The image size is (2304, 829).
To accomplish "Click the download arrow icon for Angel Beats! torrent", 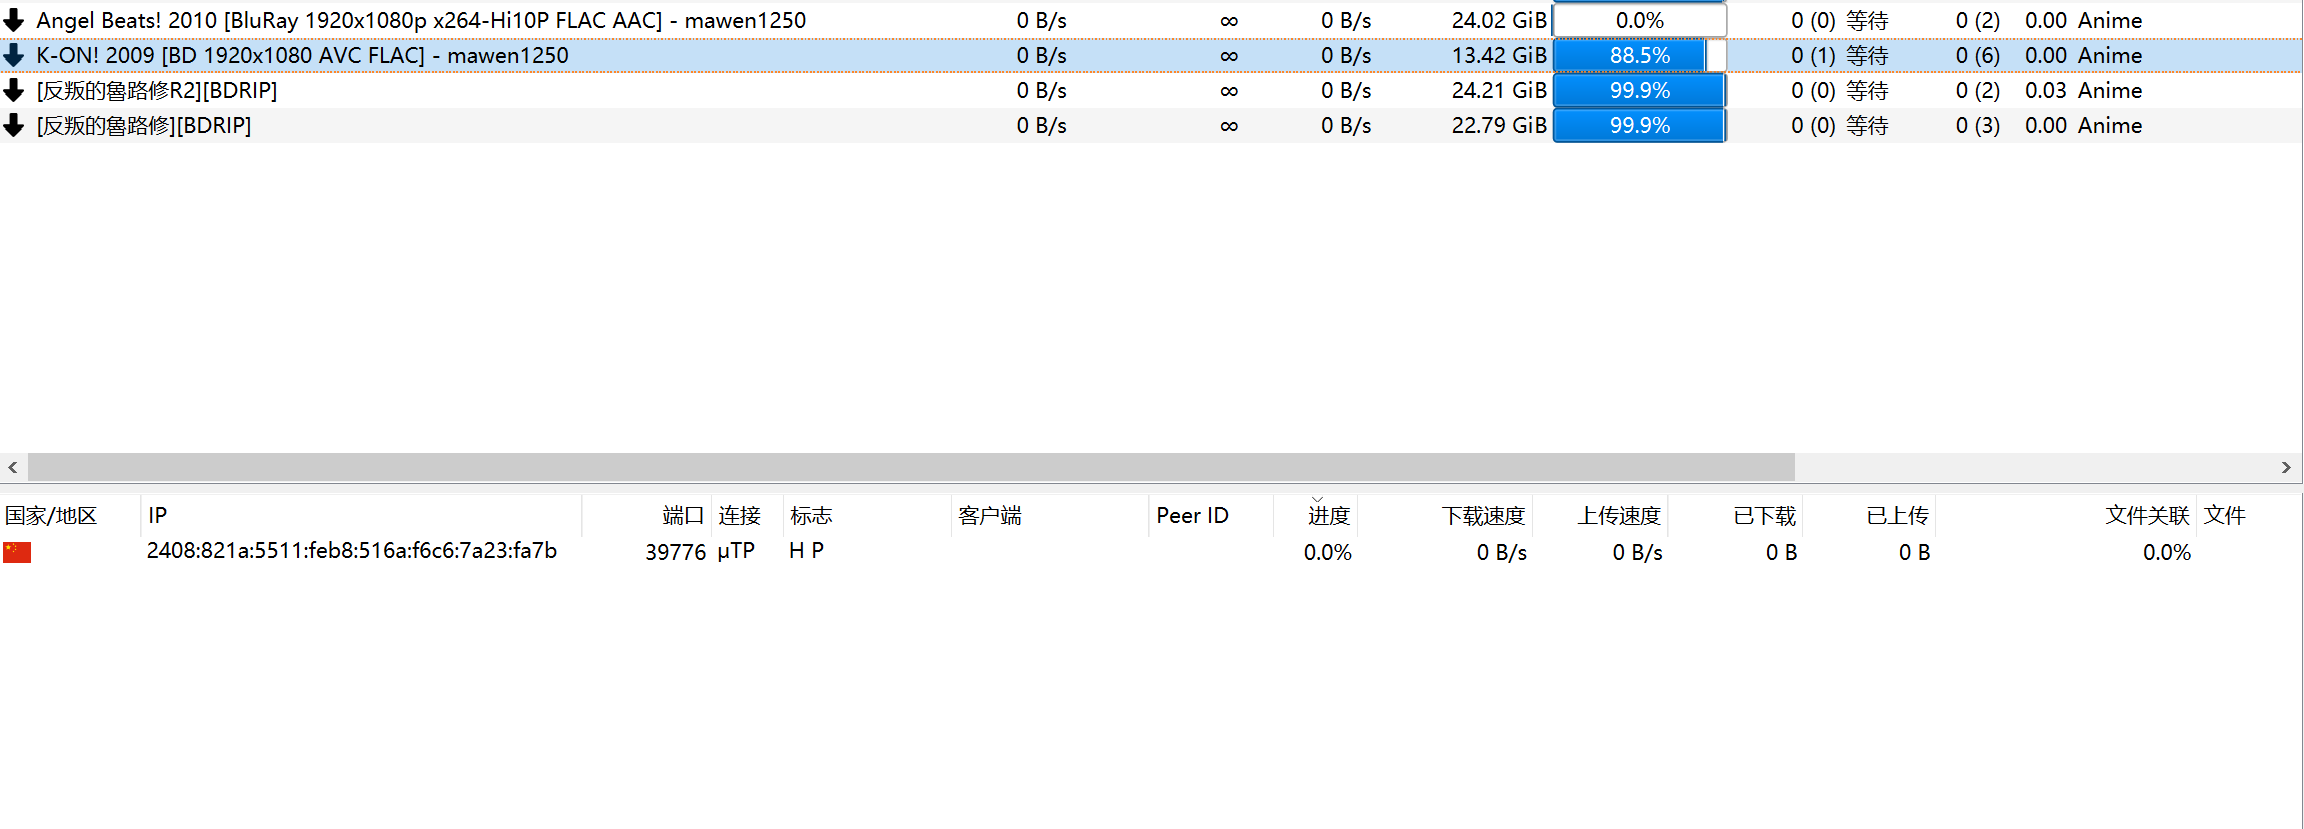I will [x=14, y=20].
